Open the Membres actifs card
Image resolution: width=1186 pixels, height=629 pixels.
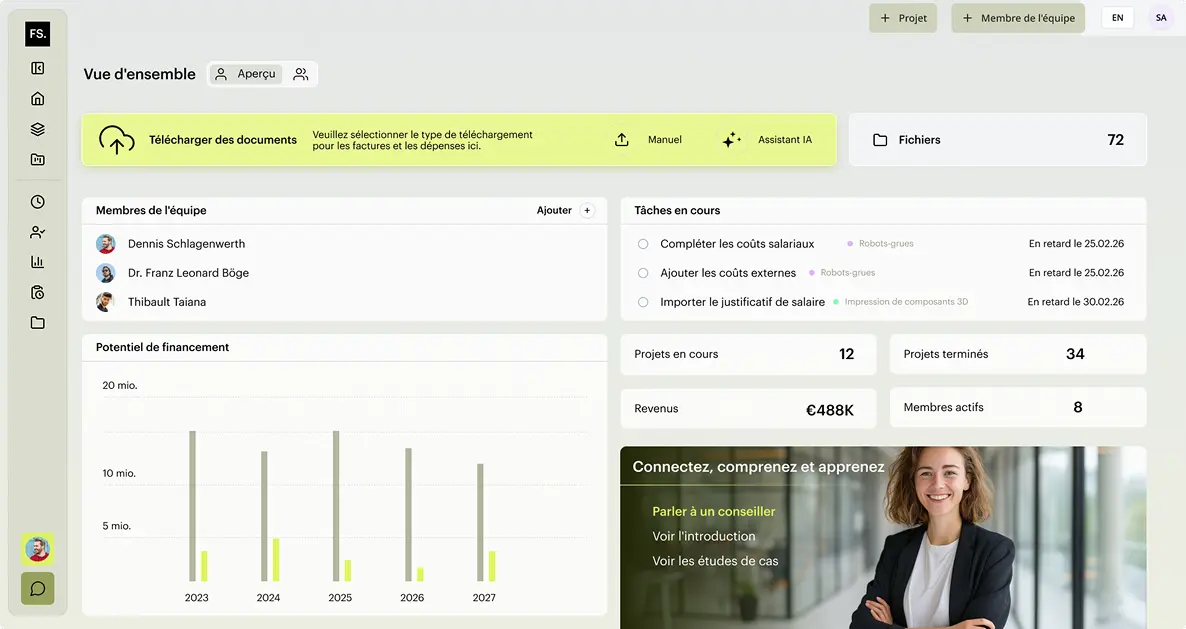(x=1018, y=407)
